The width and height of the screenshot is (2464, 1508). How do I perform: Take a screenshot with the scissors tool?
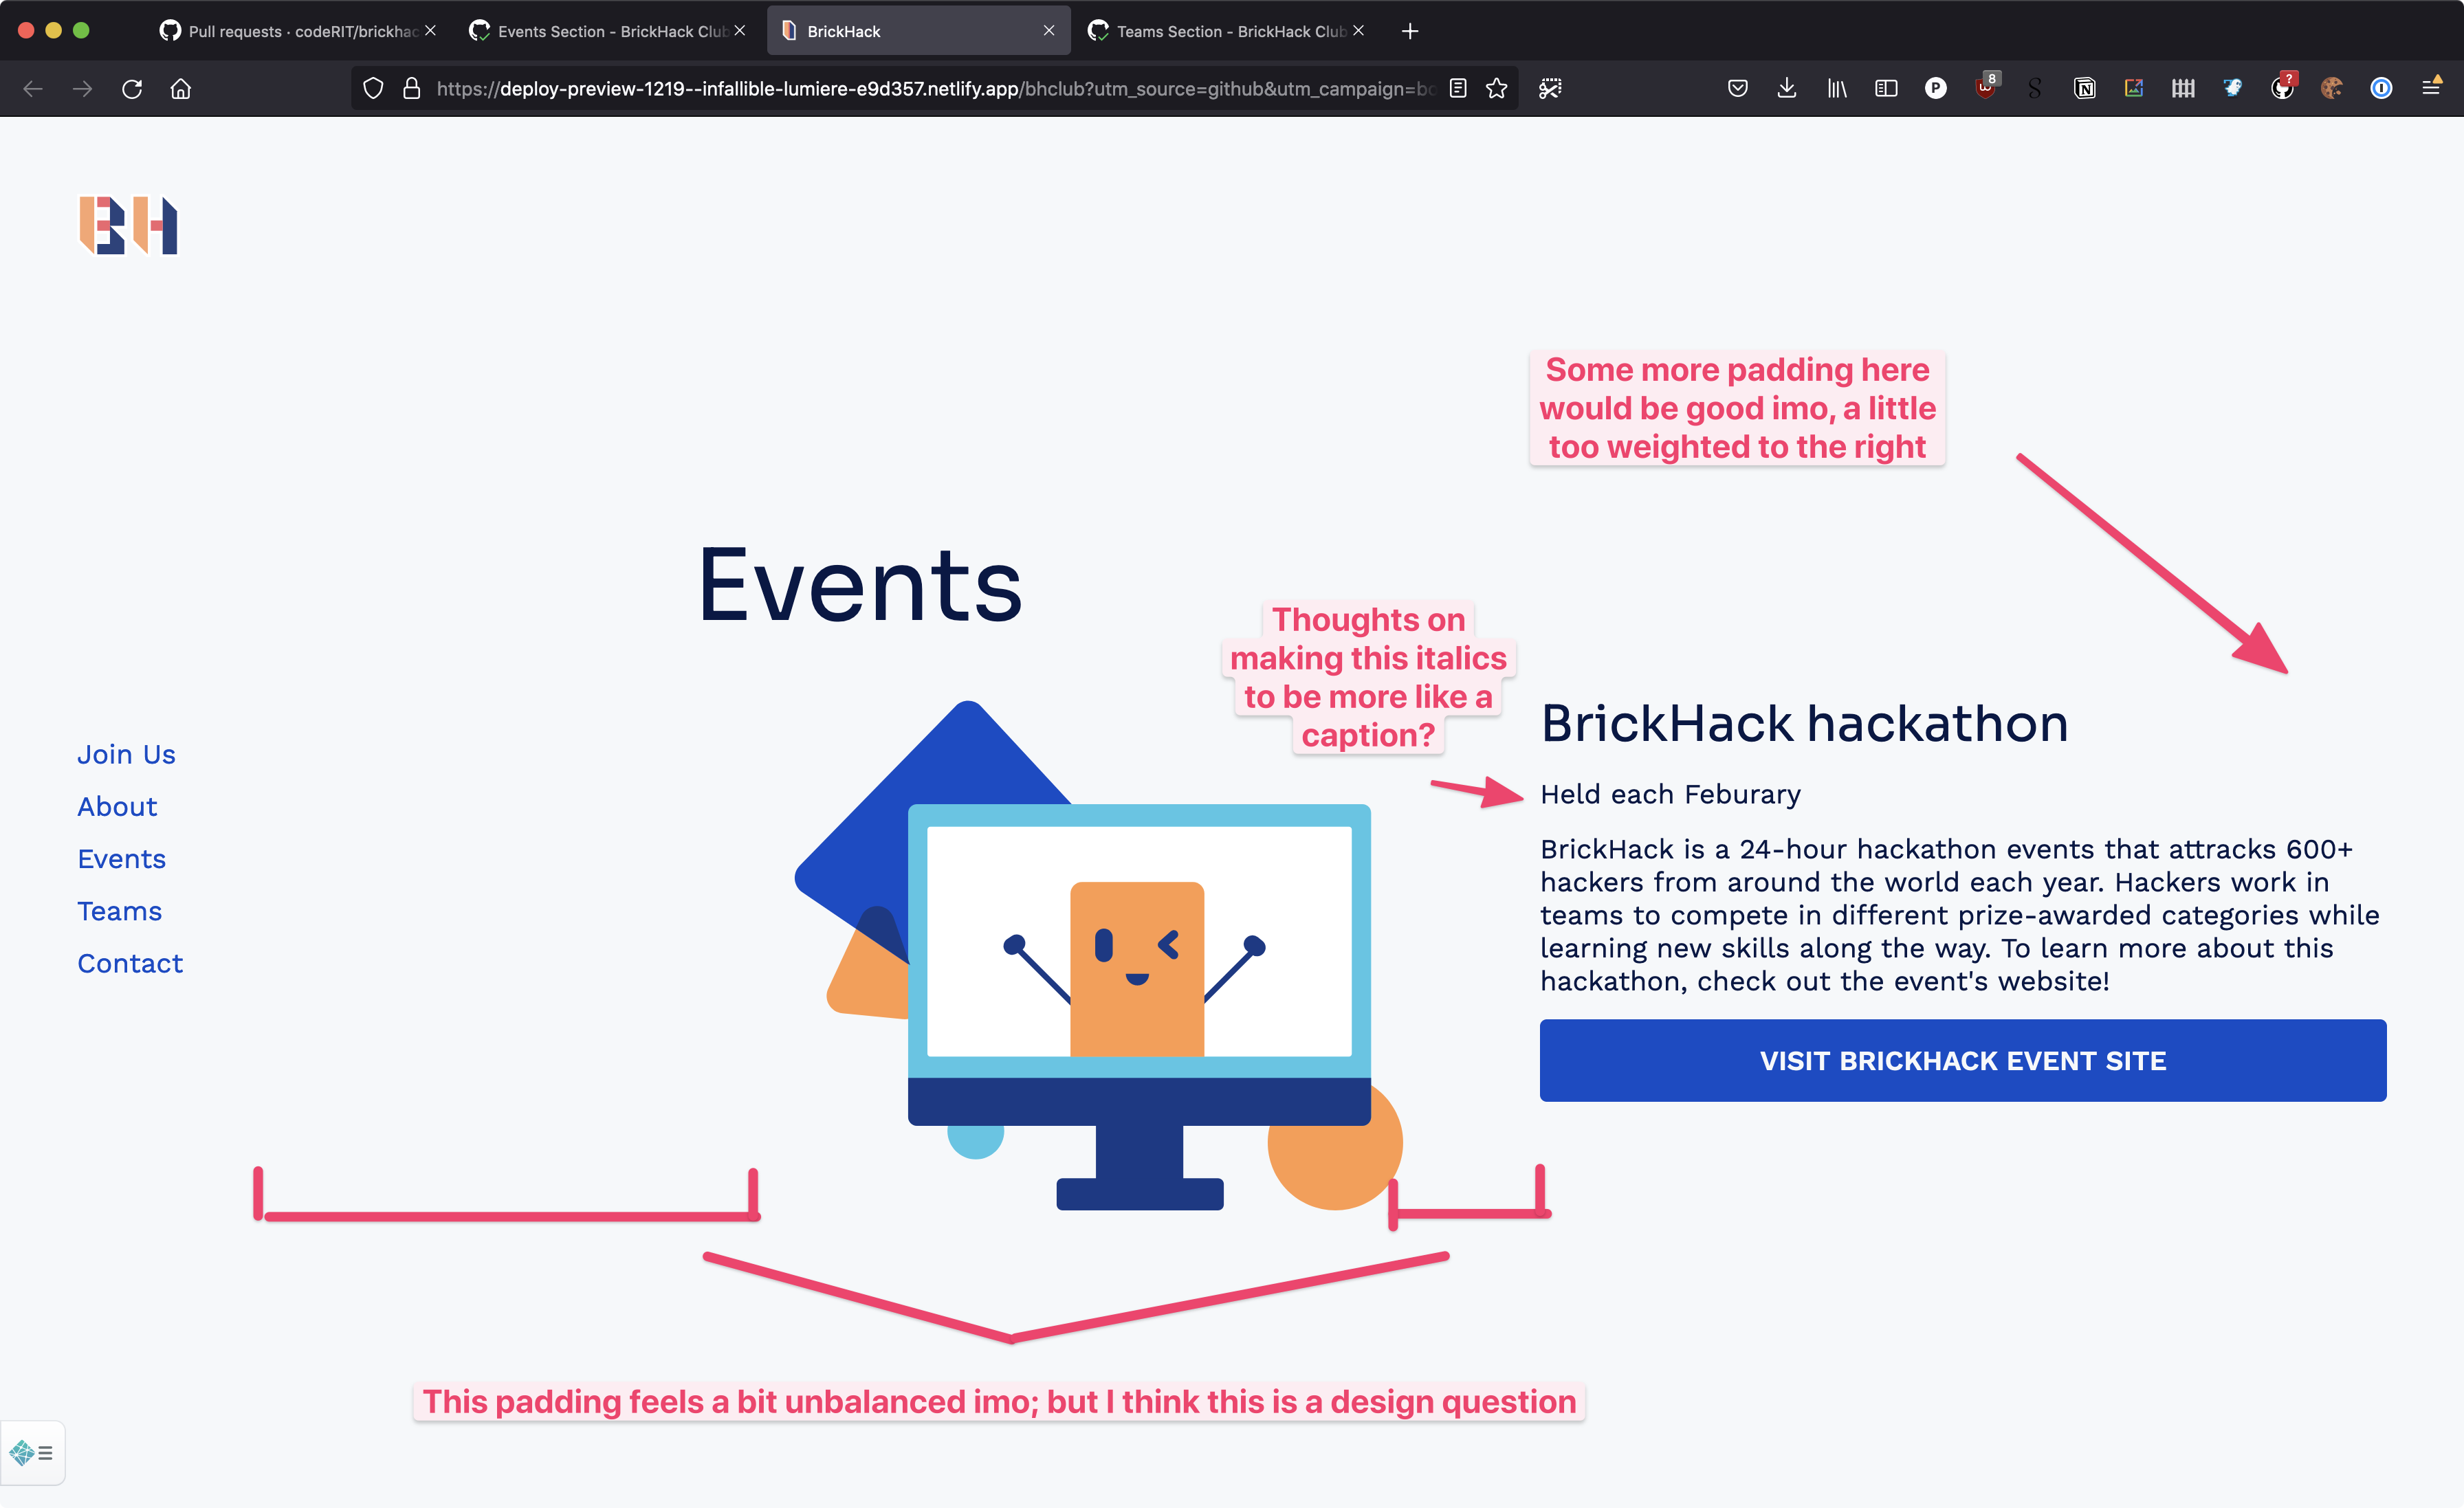[1550, 89]
